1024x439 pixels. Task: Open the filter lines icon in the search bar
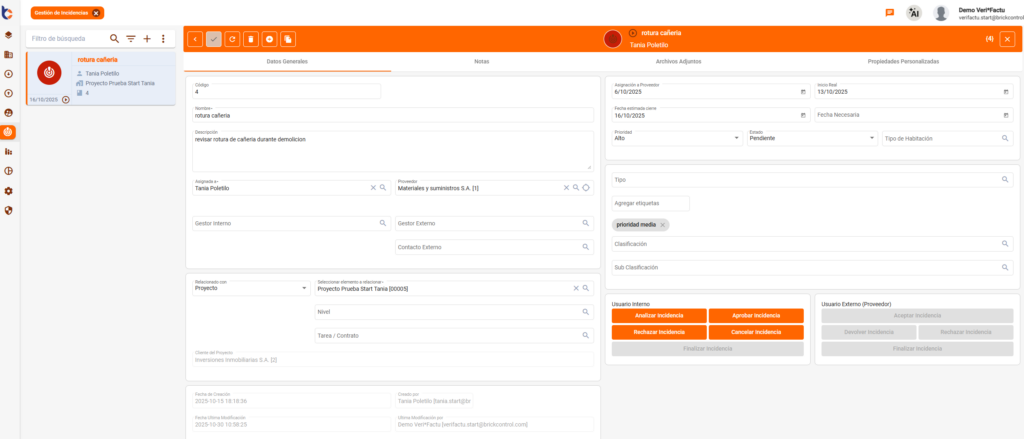pyautogui.click(x=130, y=38)
